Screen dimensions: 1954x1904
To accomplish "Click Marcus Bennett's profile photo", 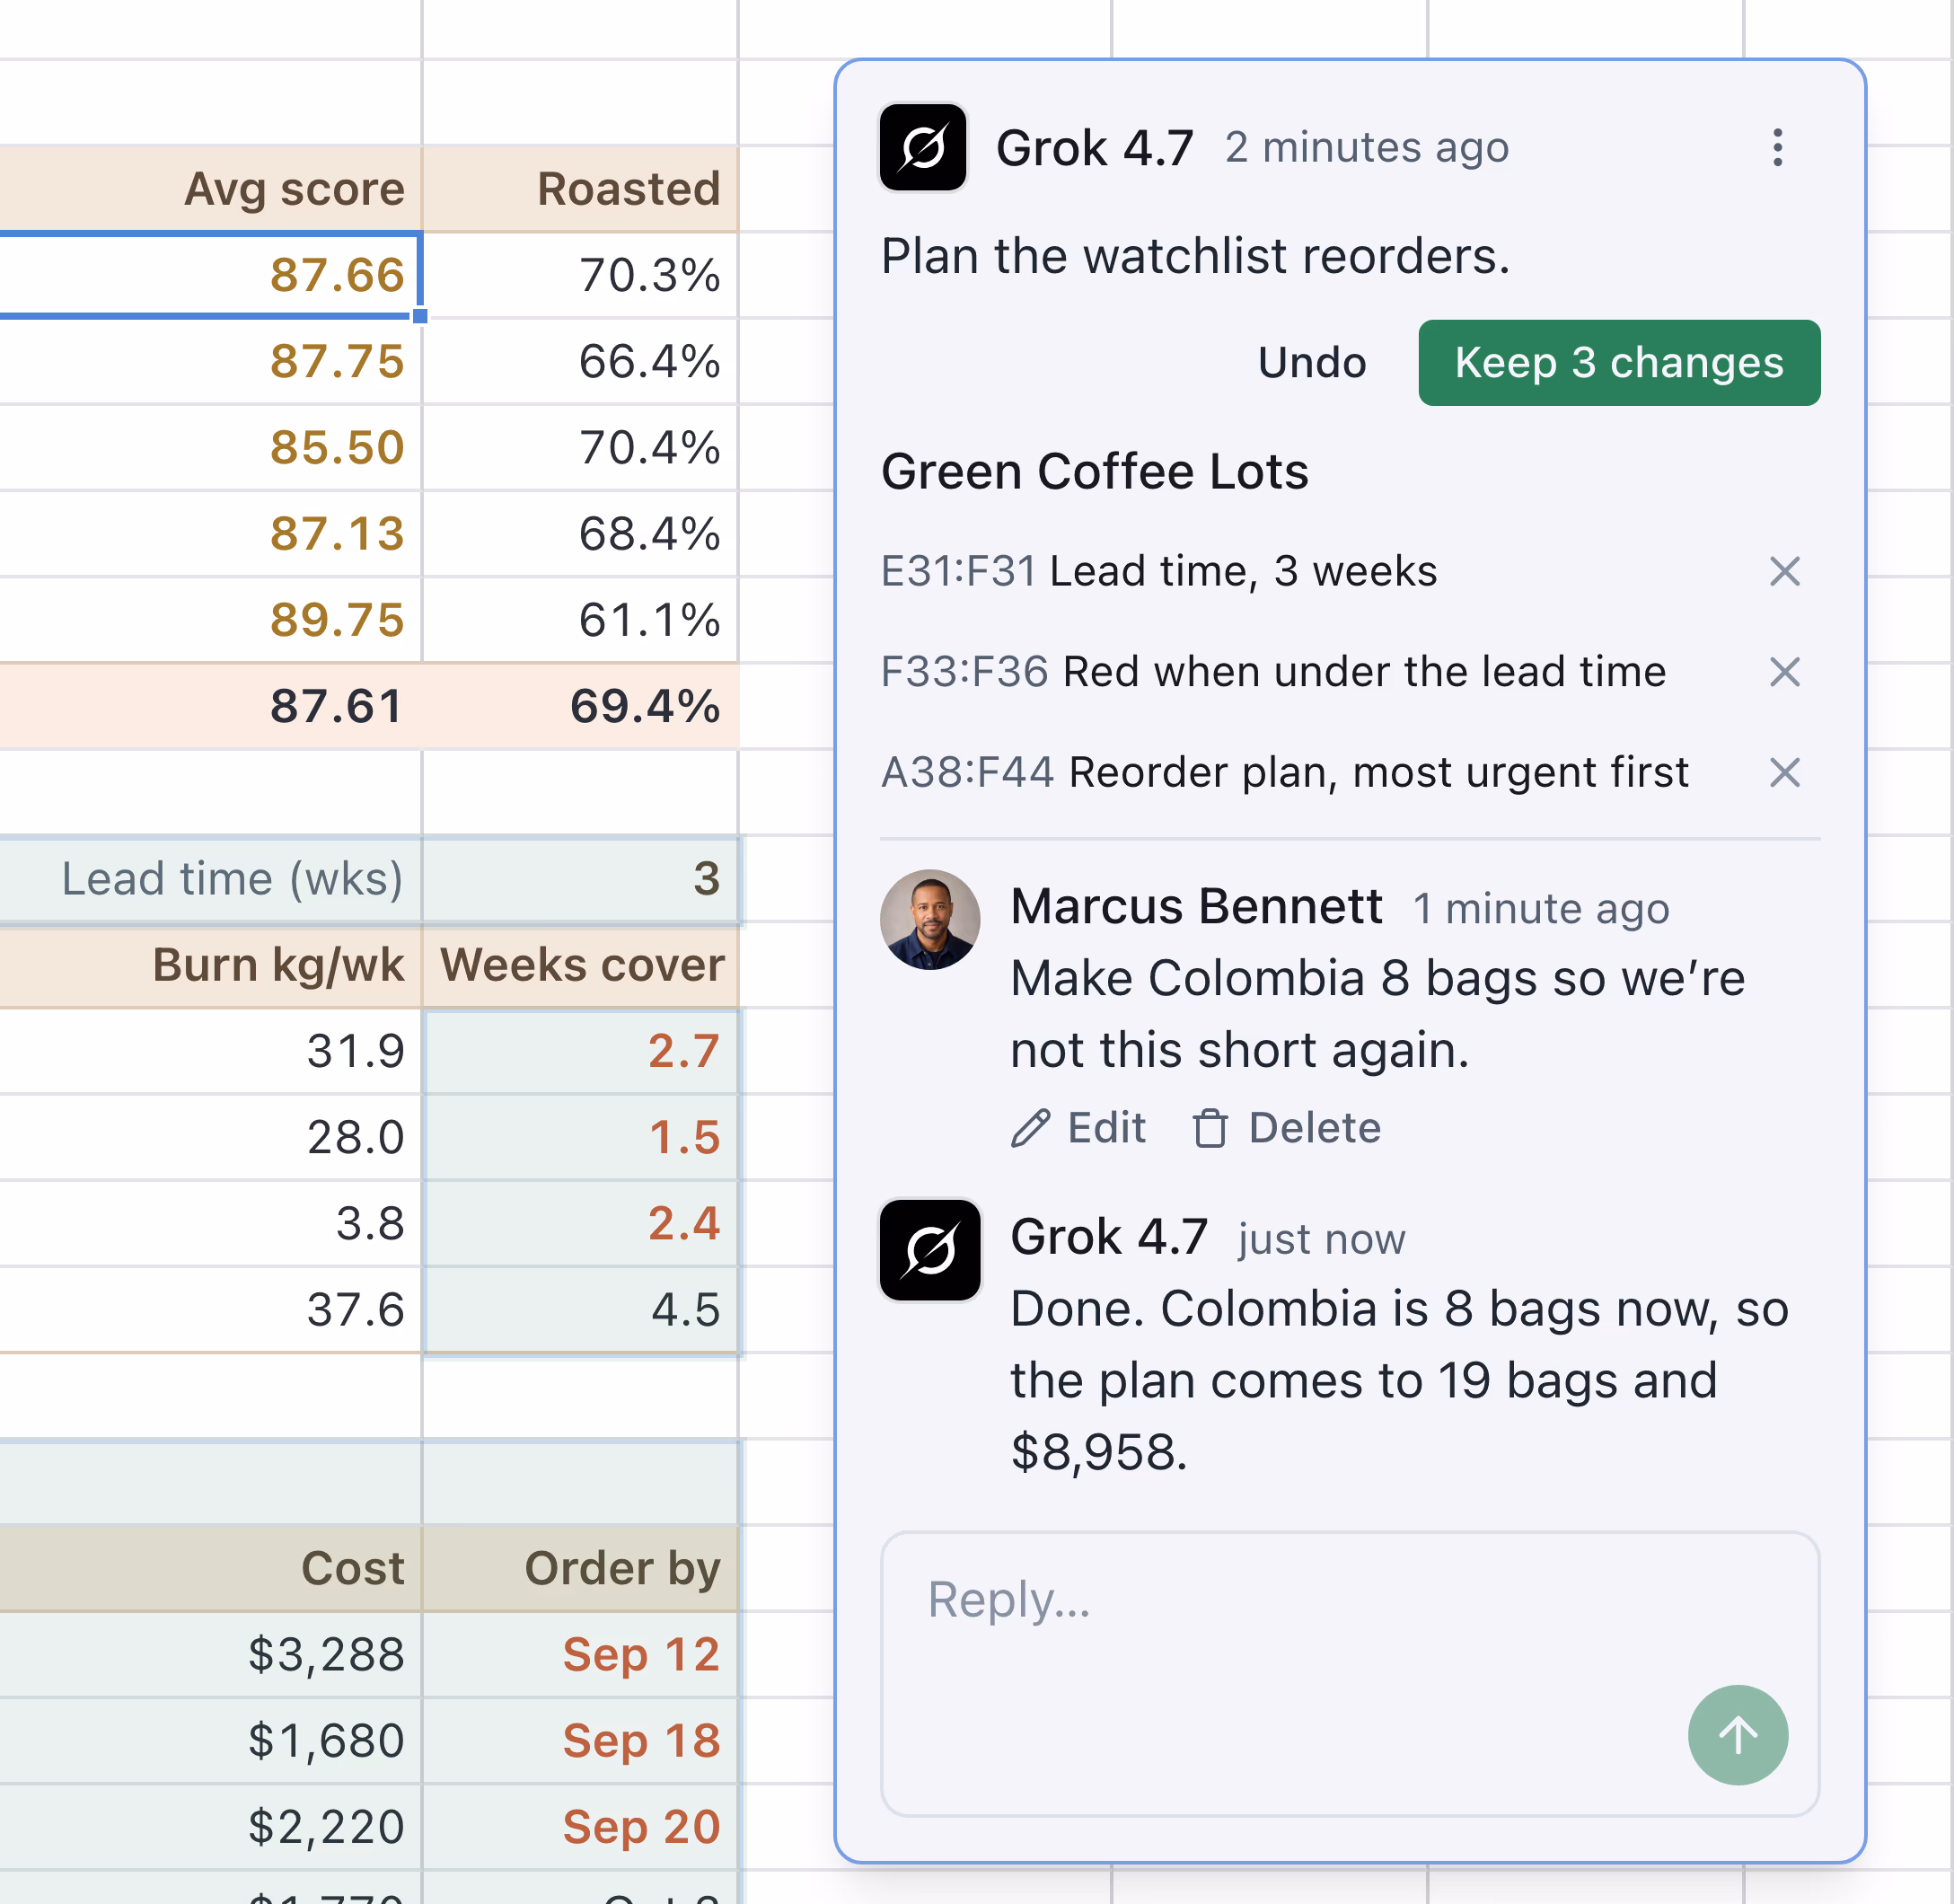I will [x=930, y=919].
